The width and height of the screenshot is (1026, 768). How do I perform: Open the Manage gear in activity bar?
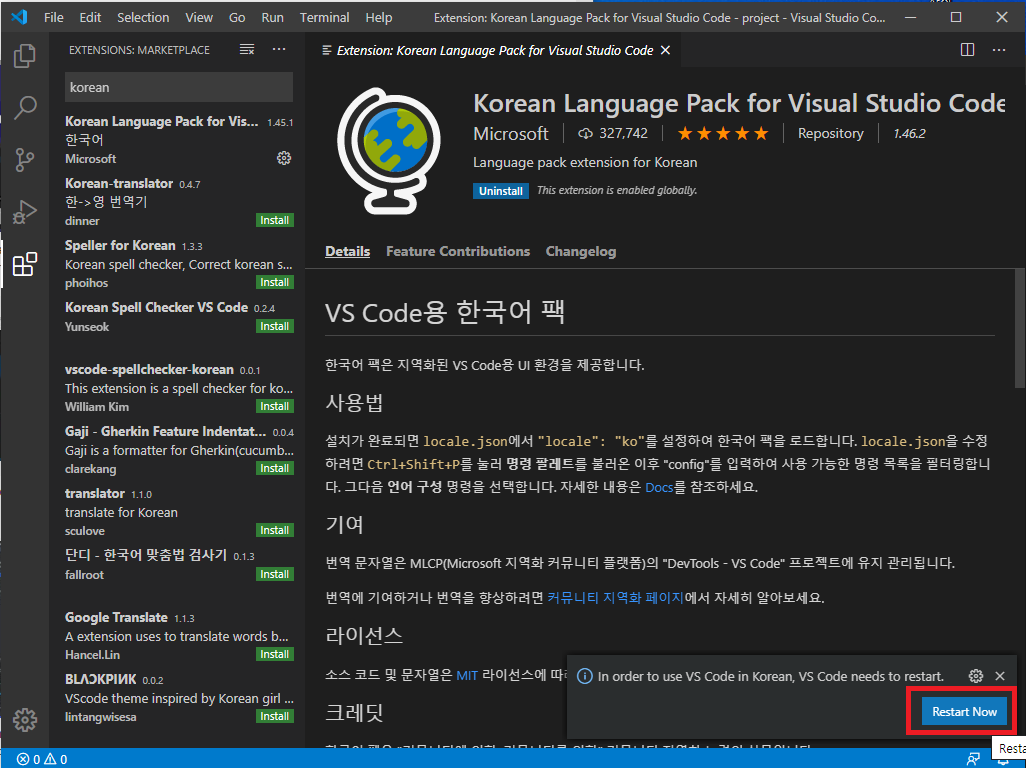point(25,720)
